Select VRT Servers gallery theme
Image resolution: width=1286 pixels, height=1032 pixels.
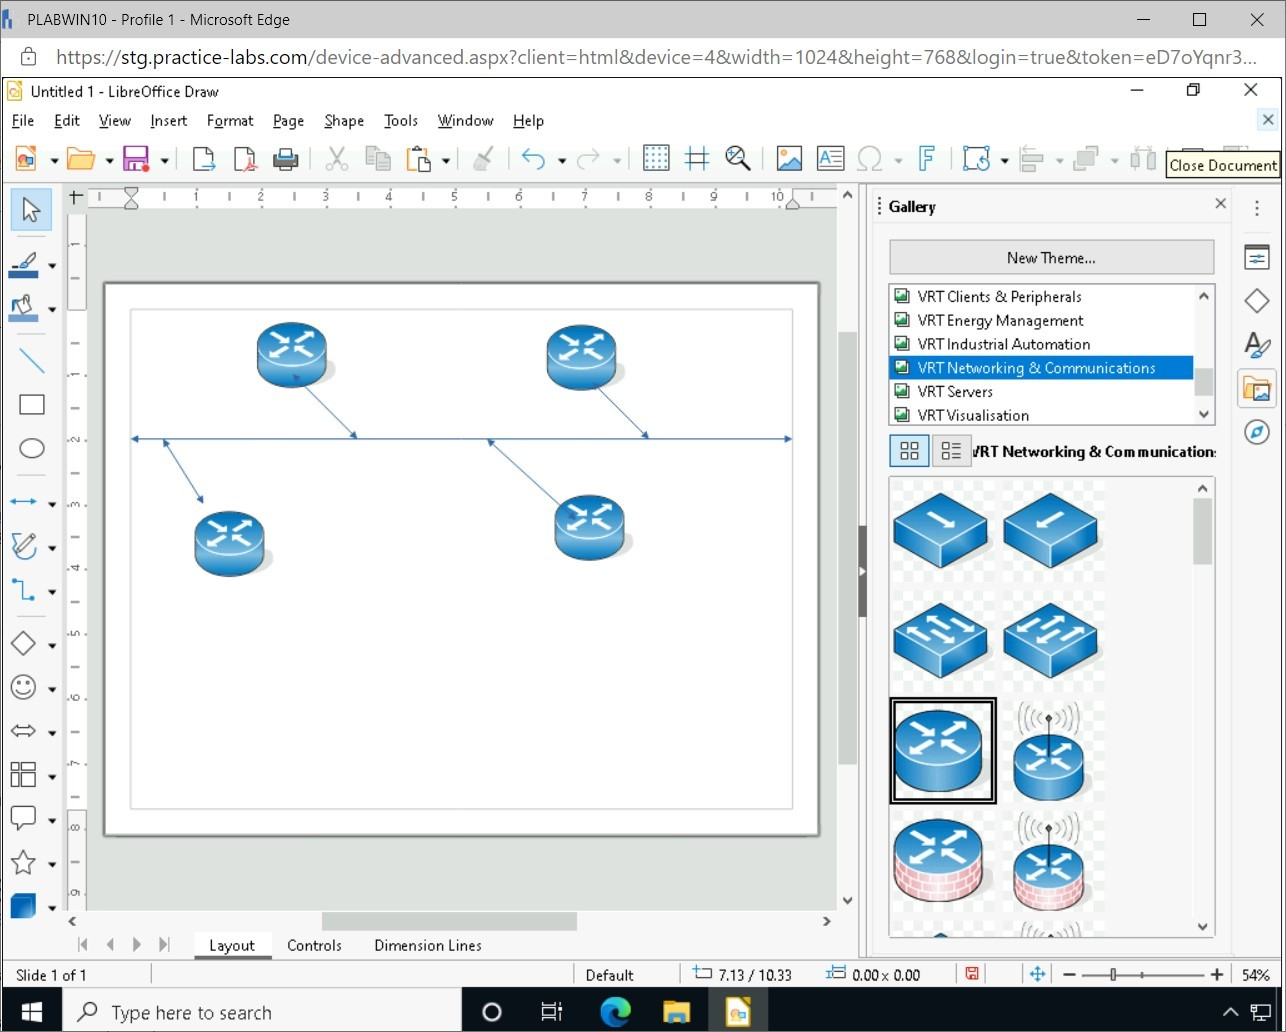tap(955, 392)
